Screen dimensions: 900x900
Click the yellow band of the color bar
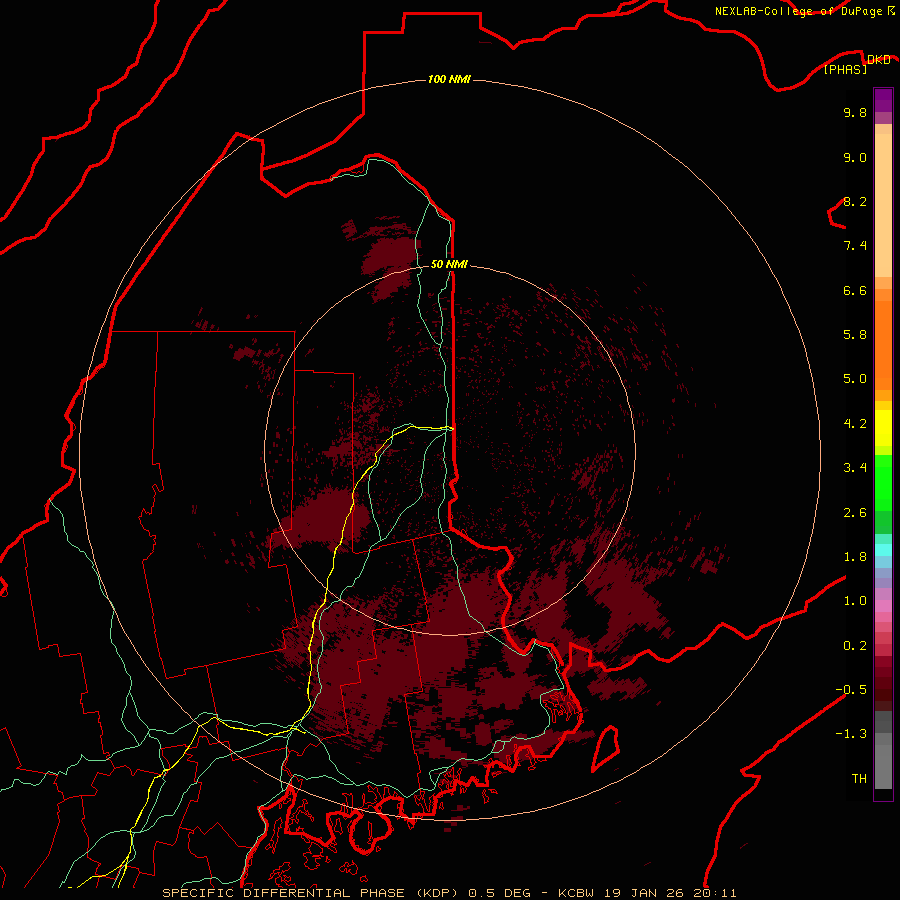tap(883, 428)
